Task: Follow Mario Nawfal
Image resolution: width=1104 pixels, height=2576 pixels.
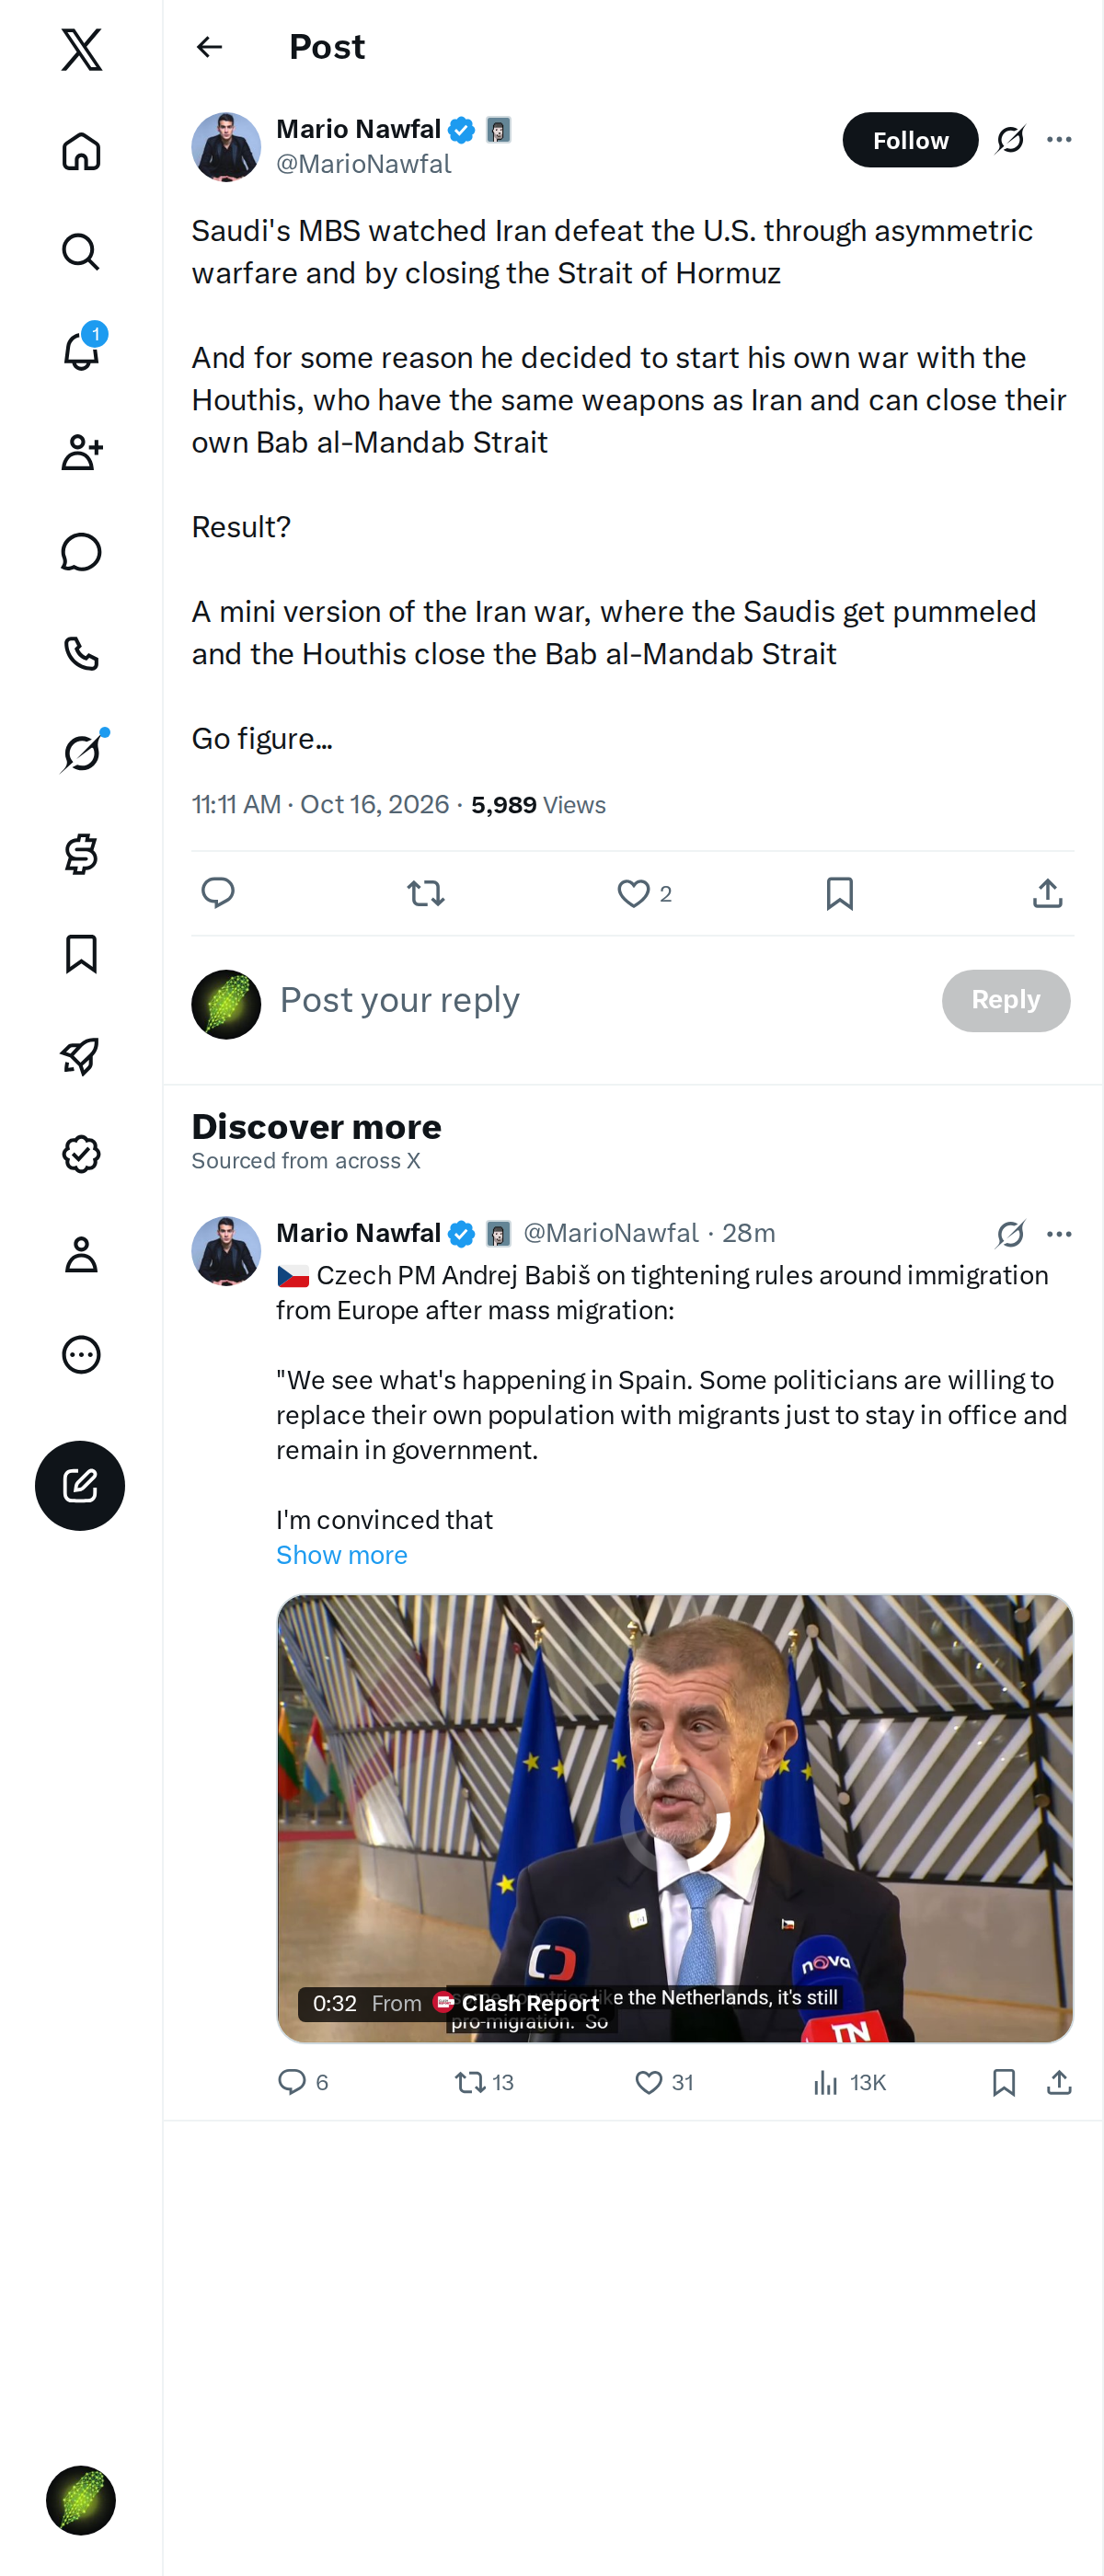Action: click(x=910, y=140)
